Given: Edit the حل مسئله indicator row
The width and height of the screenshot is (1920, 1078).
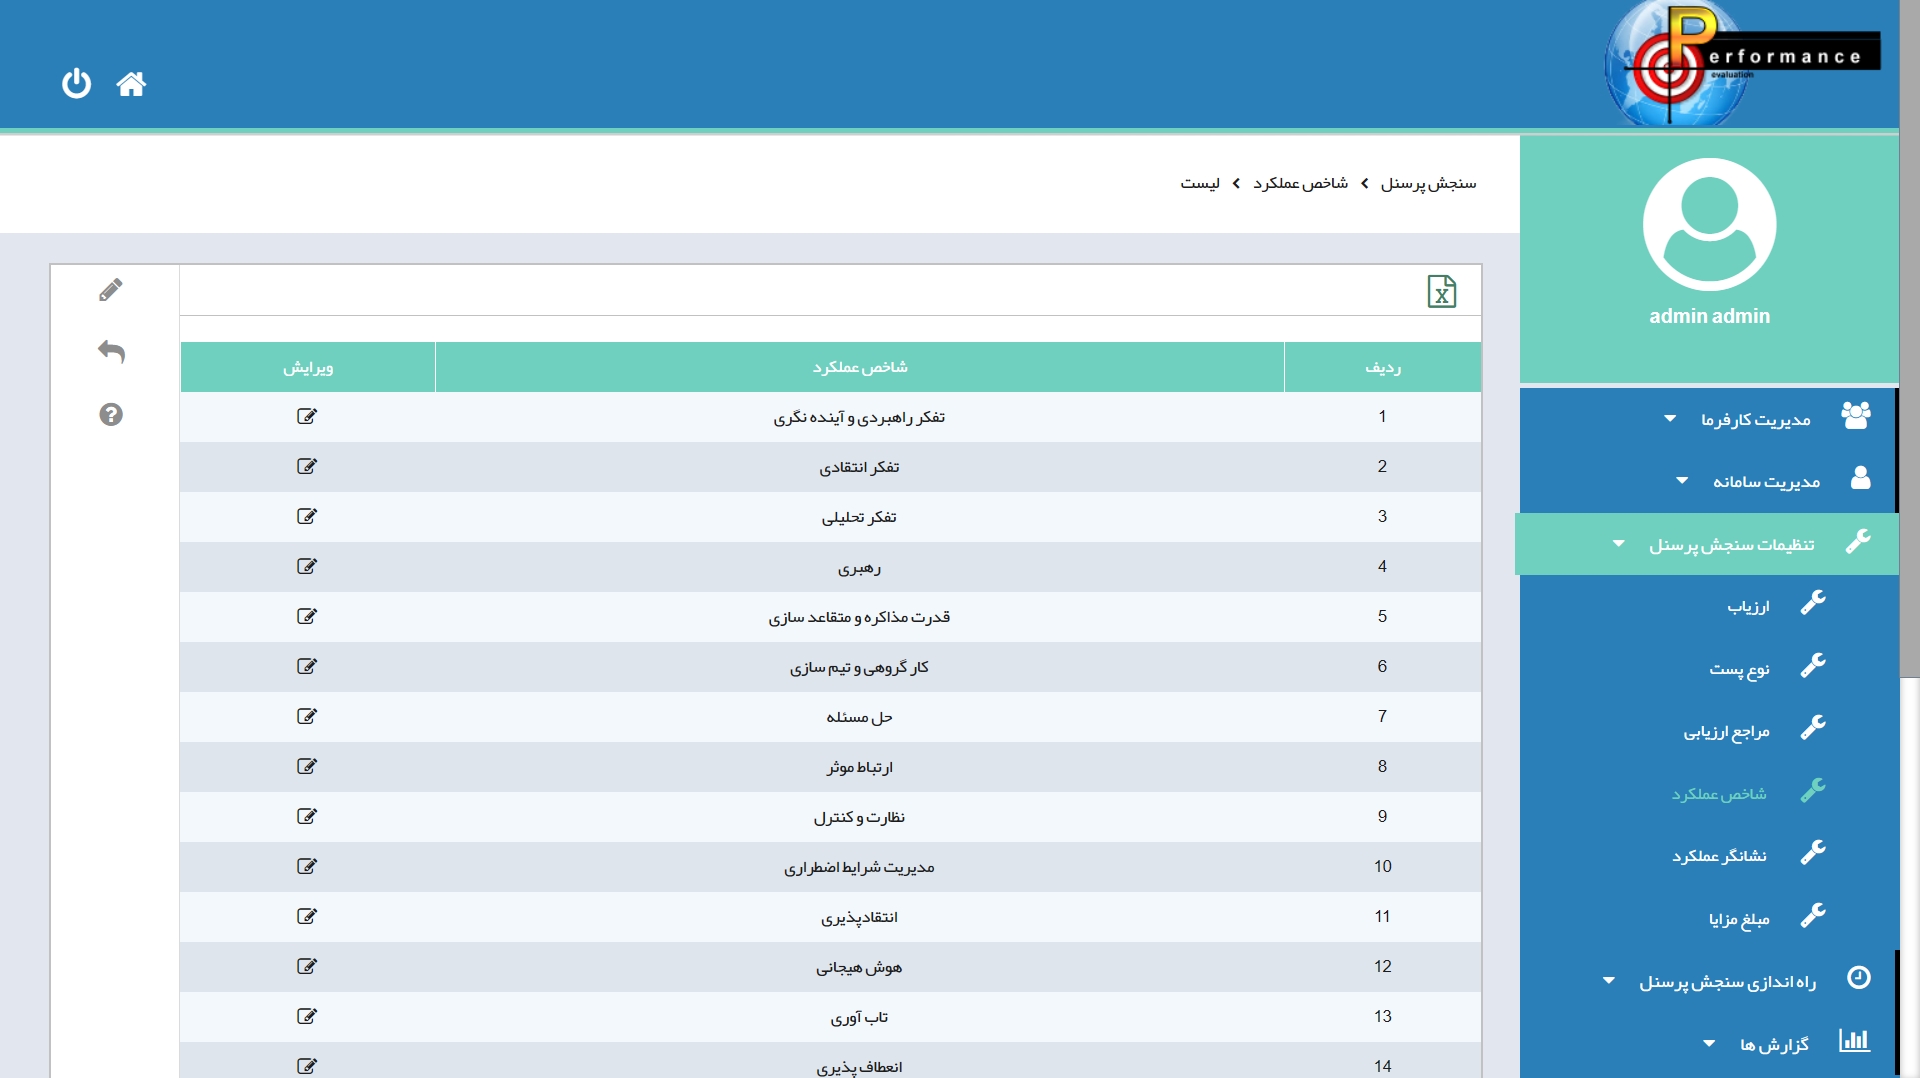Looking at the screenshot, I should pos(307,716).
